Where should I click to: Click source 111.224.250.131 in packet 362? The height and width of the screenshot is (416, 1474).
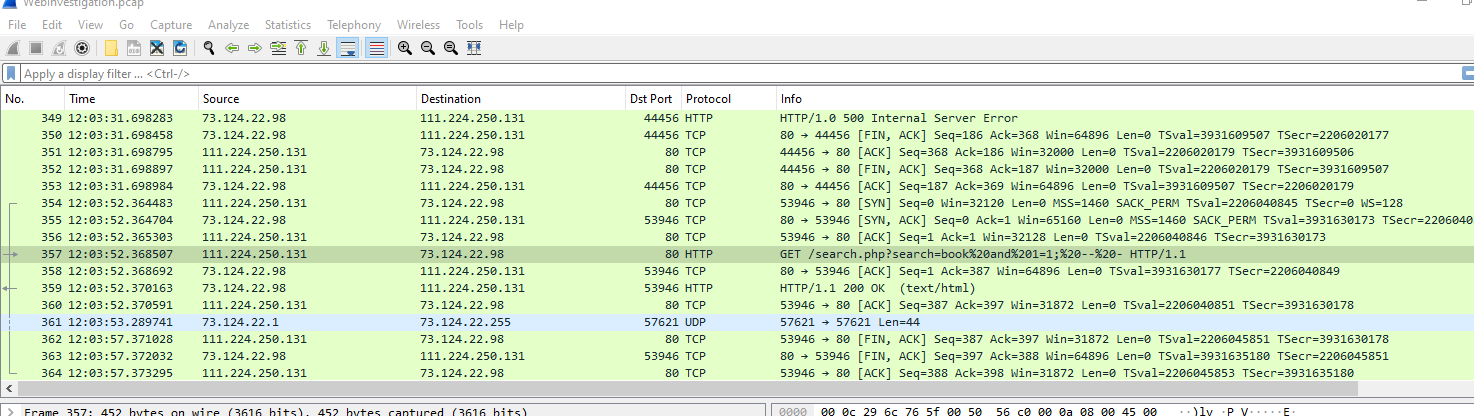pos(254,339)
